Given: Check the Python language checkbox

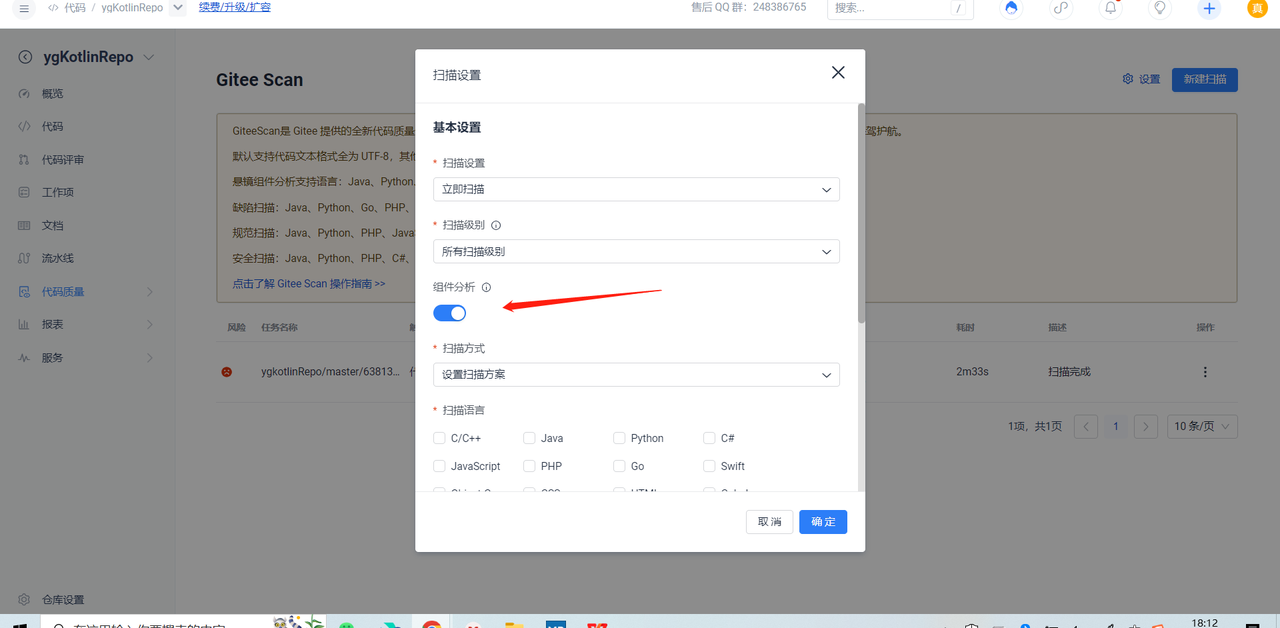Looking at the screenshot, I should pyautogui.click(x=619, y=438).
